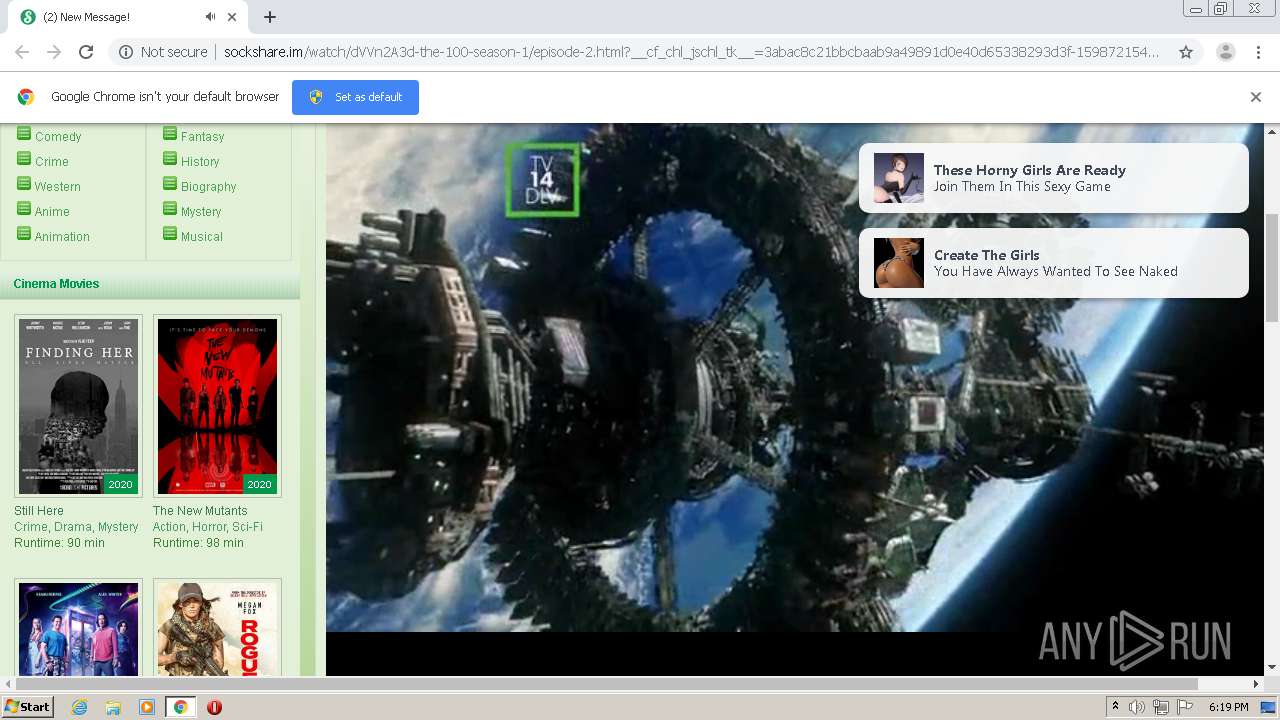Close the '(2) New Message!' tab

233,17
